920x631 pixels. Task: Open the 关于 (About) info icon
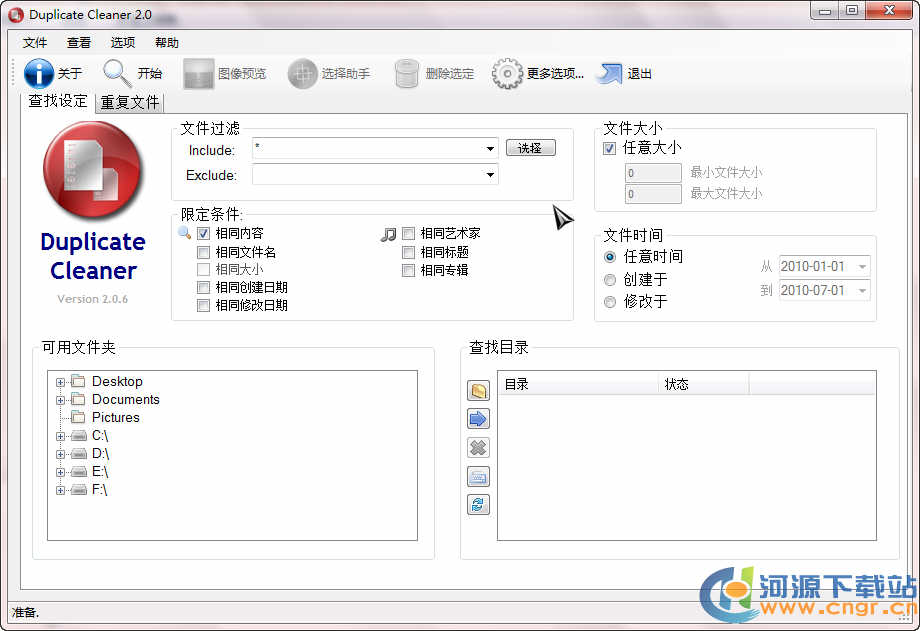(37, 72)
